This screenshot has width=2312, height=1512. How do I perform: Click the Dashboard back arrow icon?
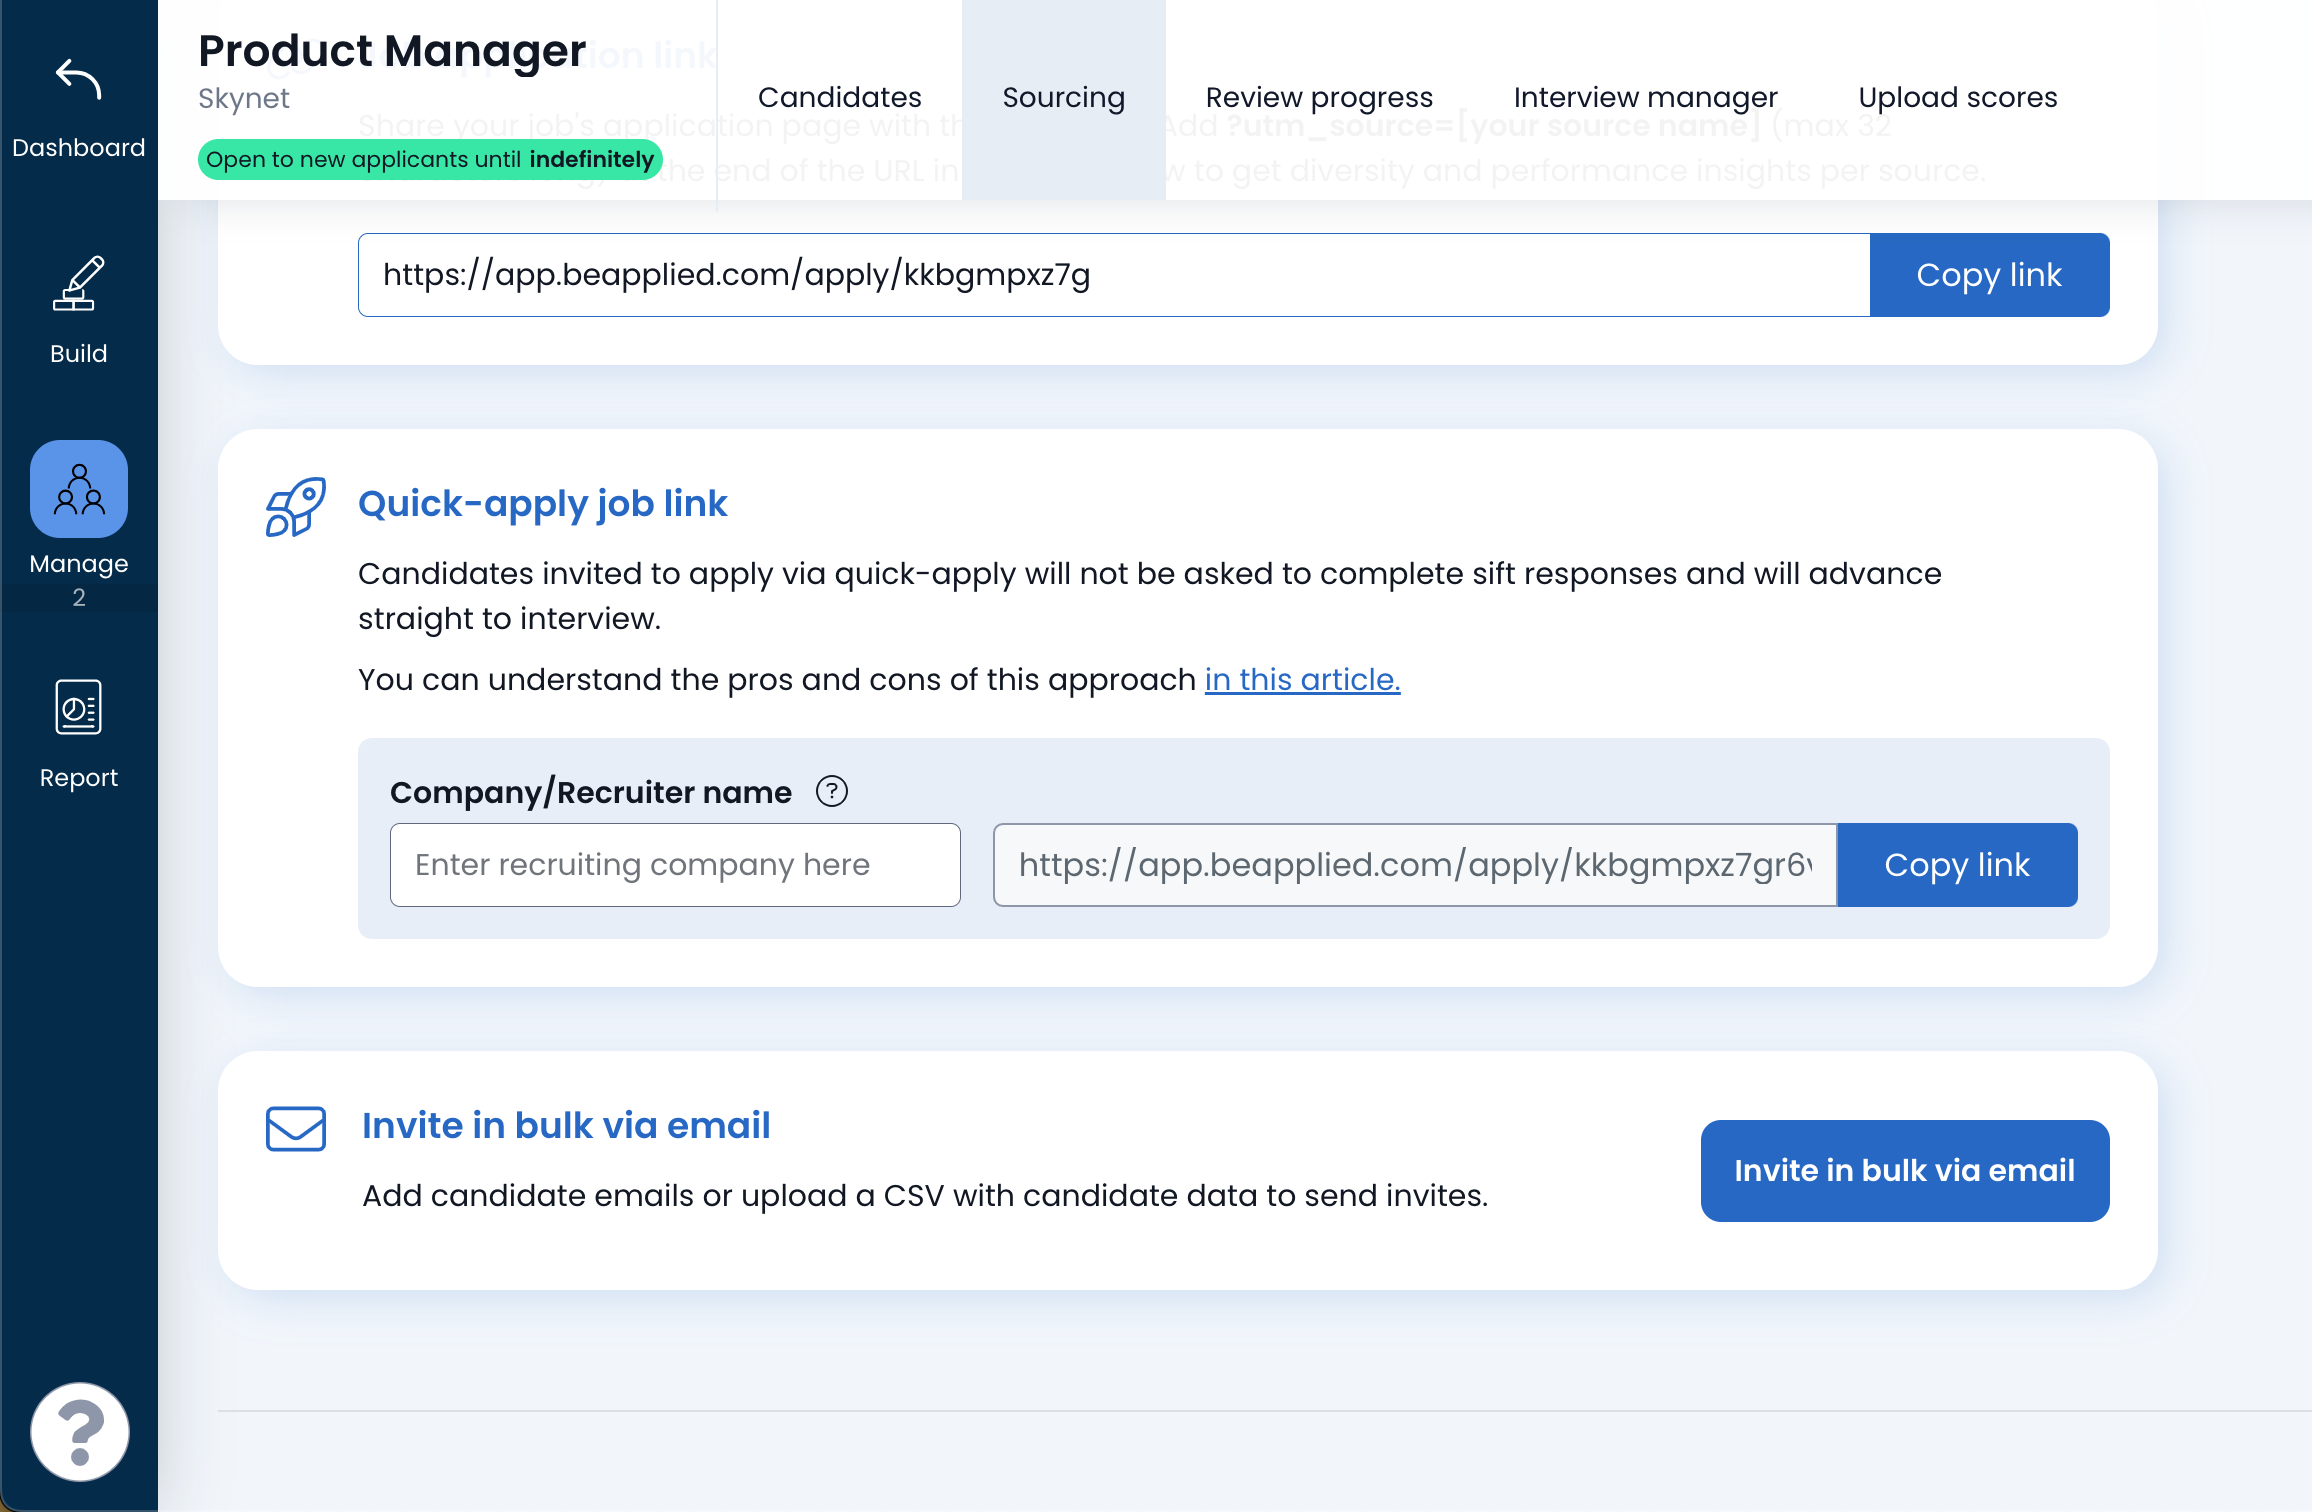click(78, 80)
